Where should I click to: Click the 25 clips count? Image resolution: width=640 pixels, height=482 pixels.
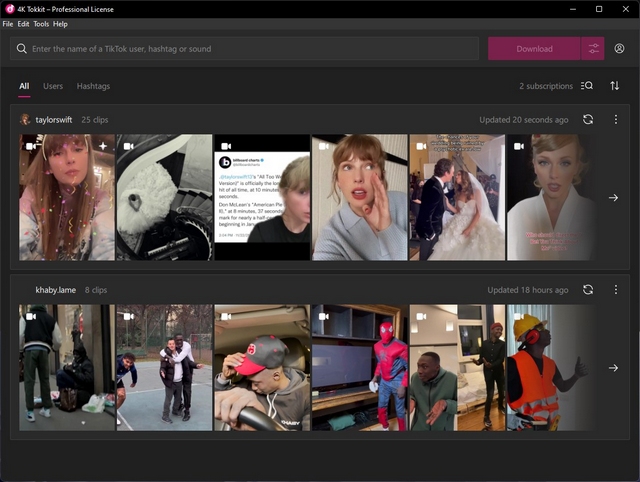pyautogui.click(x=95, y=120)
